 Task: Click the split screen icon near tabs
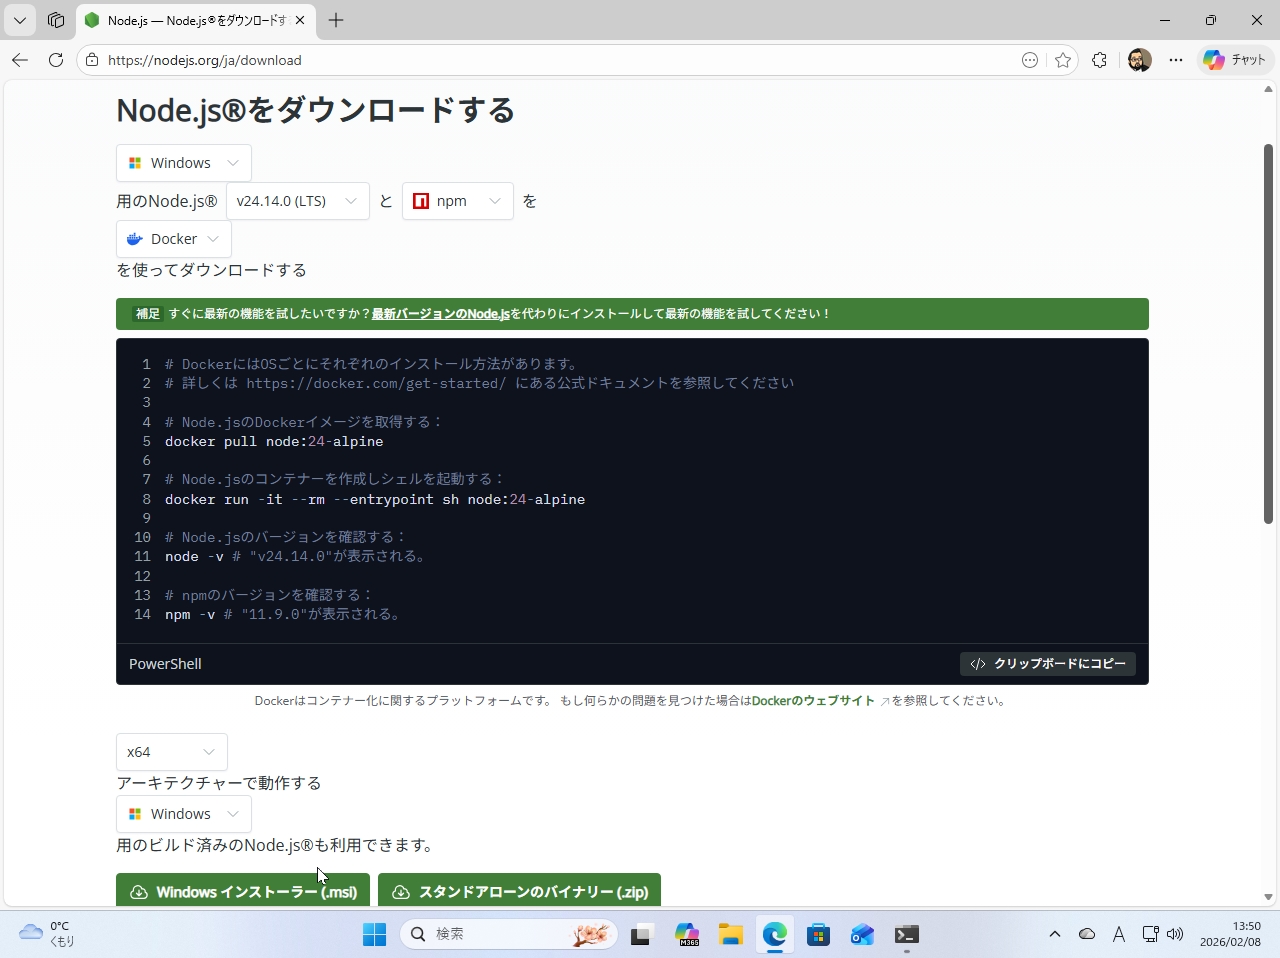coord(56,20)
